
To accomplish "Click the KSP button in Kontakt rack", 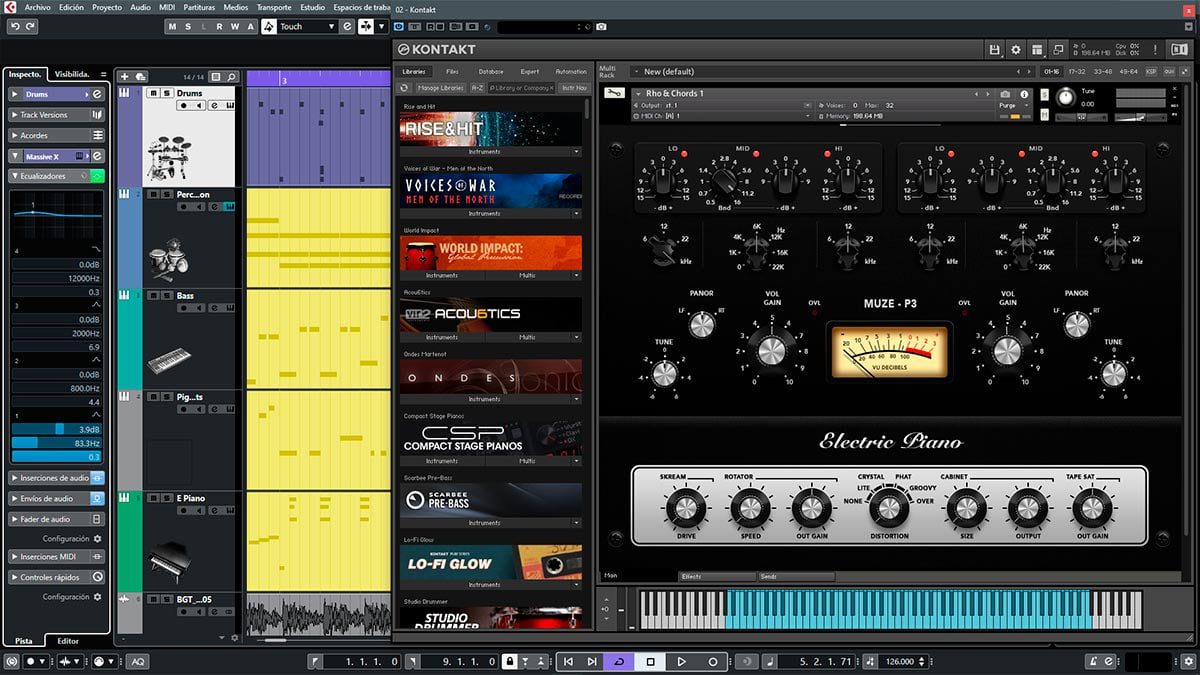I will [x=1151, y=72].
